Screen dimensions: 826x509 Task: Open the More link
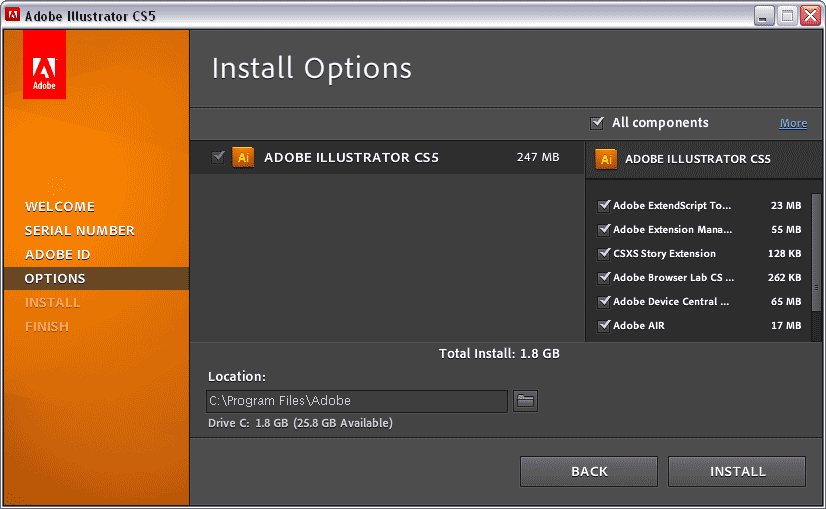pyautogui.click(x=793, y=123)
